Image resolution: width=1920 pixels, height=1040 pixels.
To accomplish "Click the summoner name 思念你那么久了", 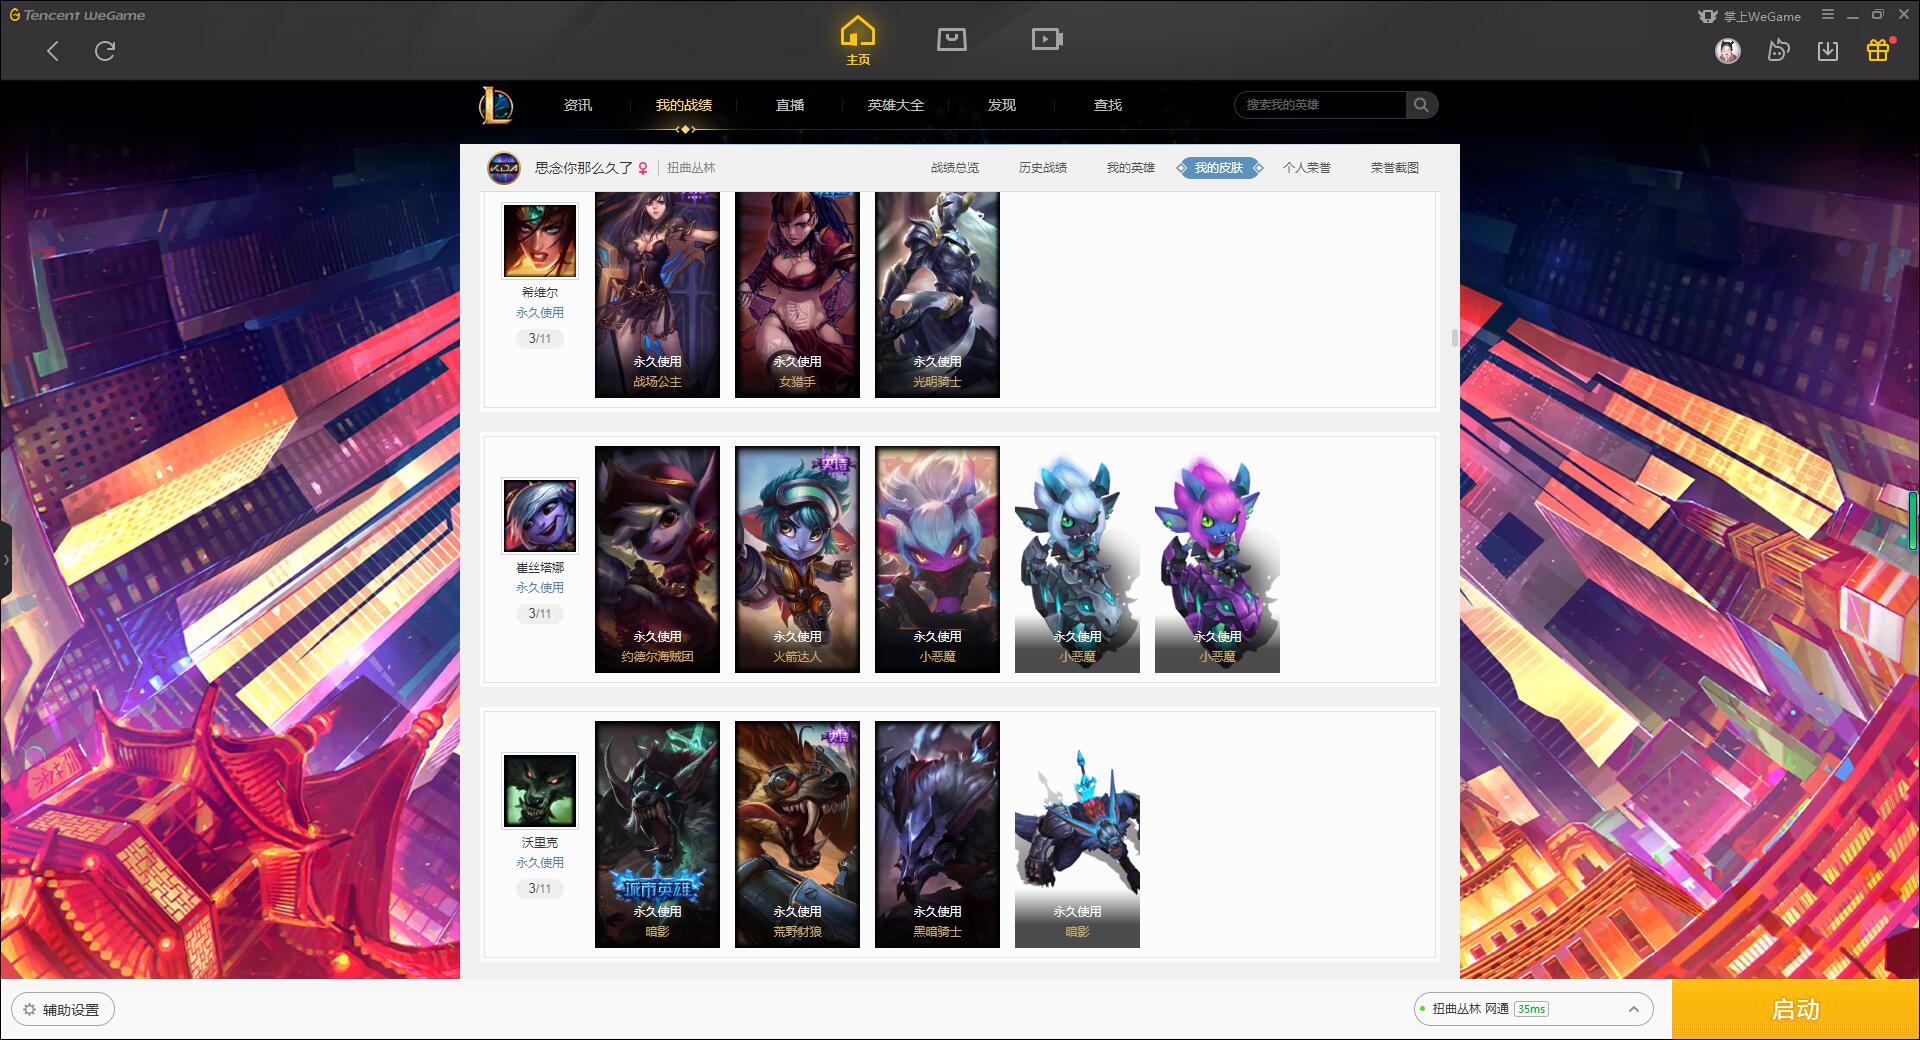I will (583, 168).
